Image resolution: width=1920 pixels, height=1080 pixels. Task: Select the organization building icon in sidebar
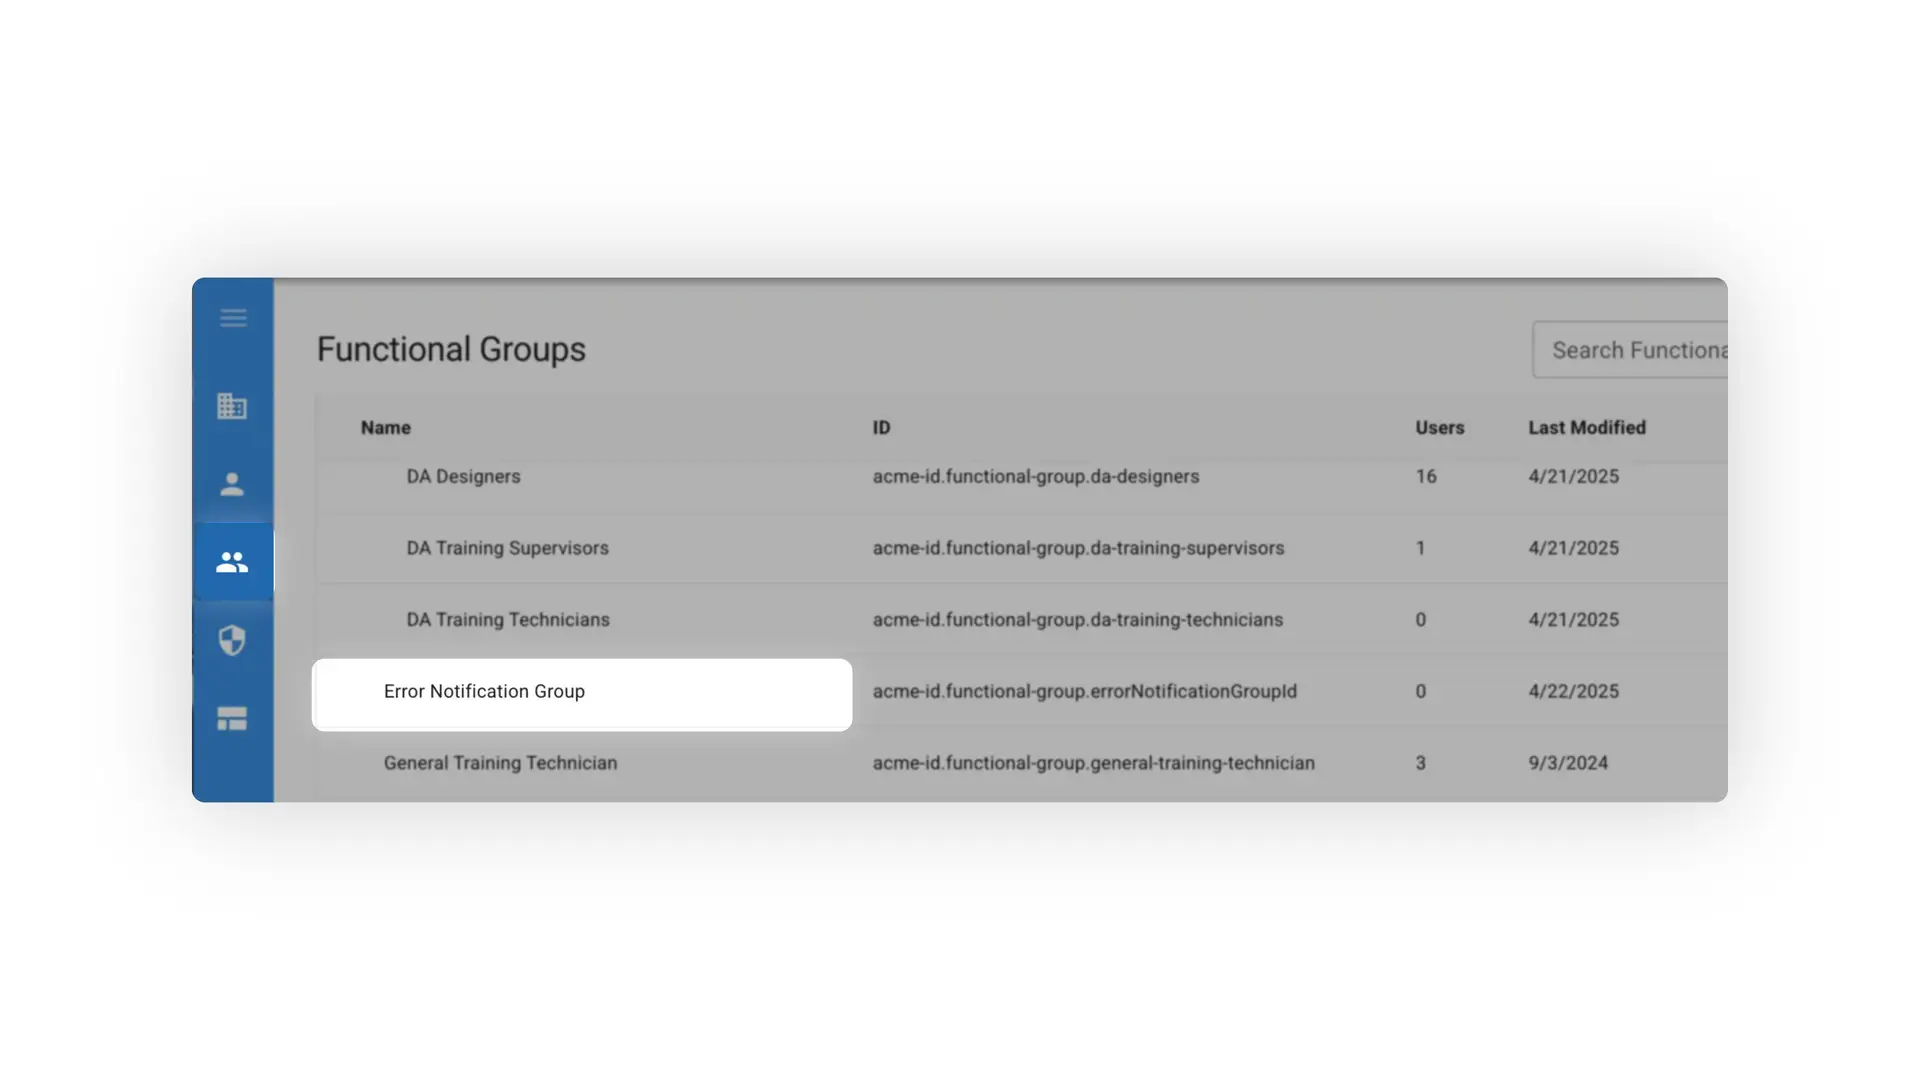pyautogui.click(x=233, y=406)
